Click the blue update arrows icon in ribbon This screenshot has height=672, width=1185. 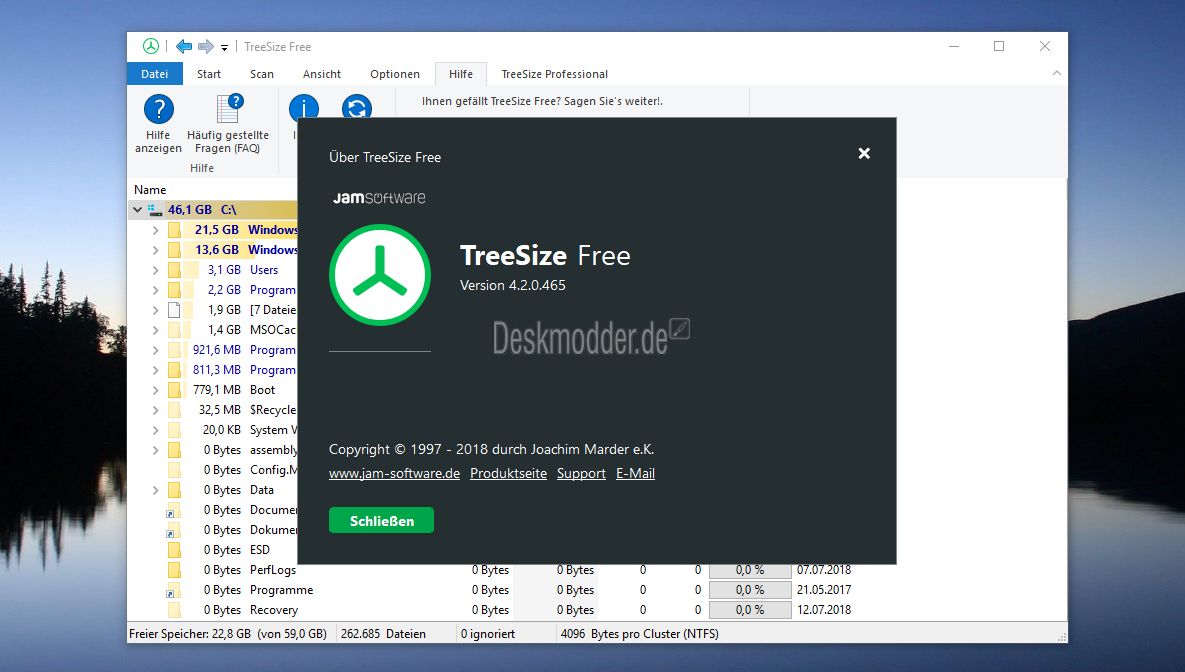click(357, 107)
